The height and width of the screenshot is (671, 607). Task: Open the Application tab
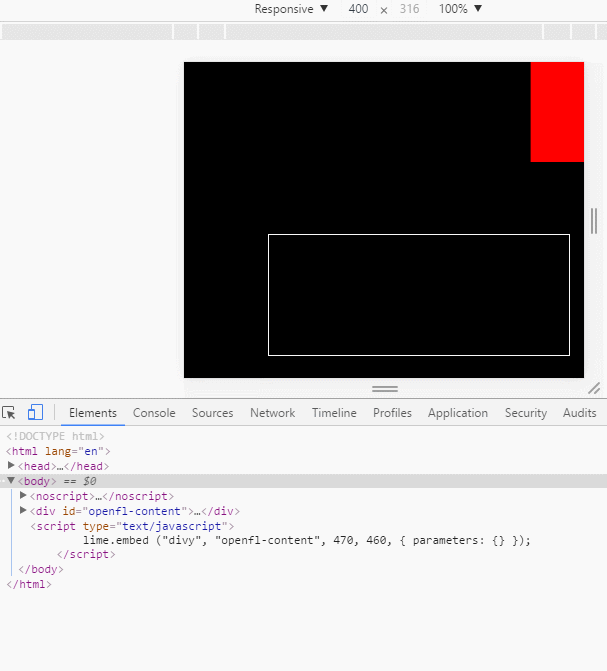click(458, 413)
